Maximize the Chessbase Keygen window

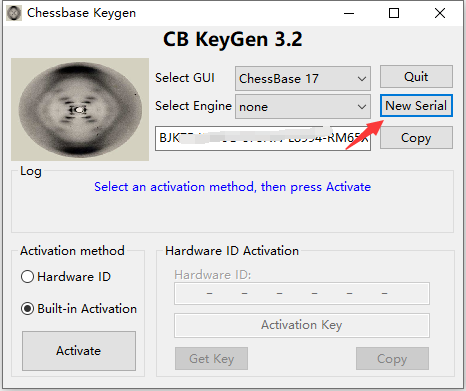click(394, 13)
